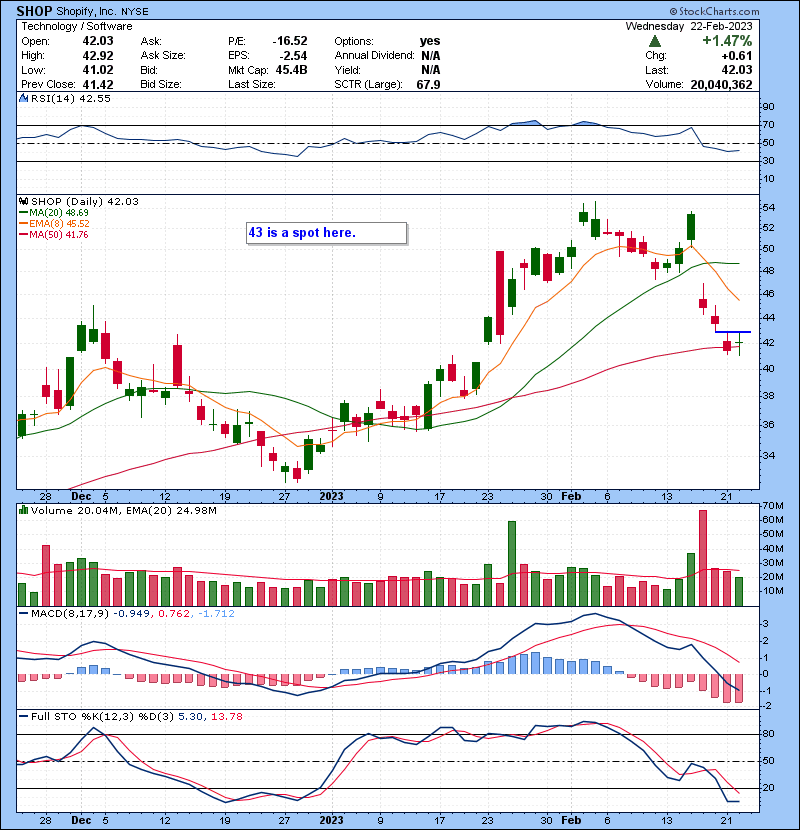Image resolution: width=800 pixels, height=830 pixels.
Task: Click the stochastic %K value 5.30
Action: point(190,717)
